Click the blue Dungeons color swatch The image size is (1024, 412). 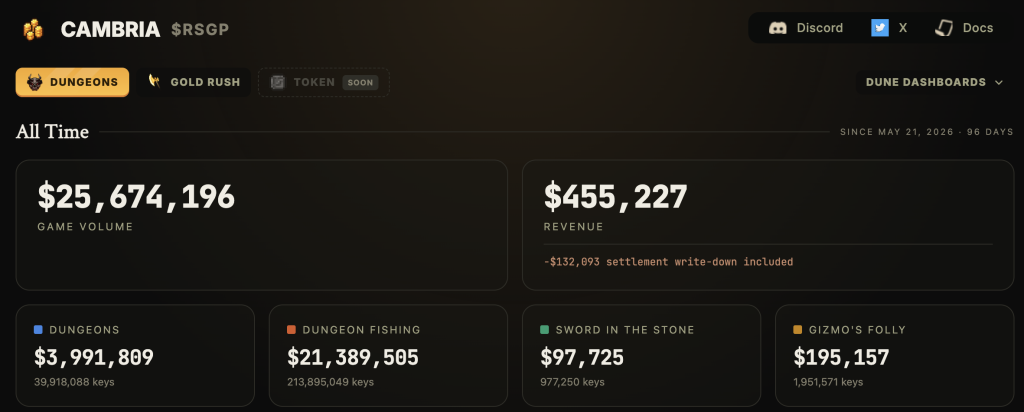pyautogui.click(x=39, y=330)
